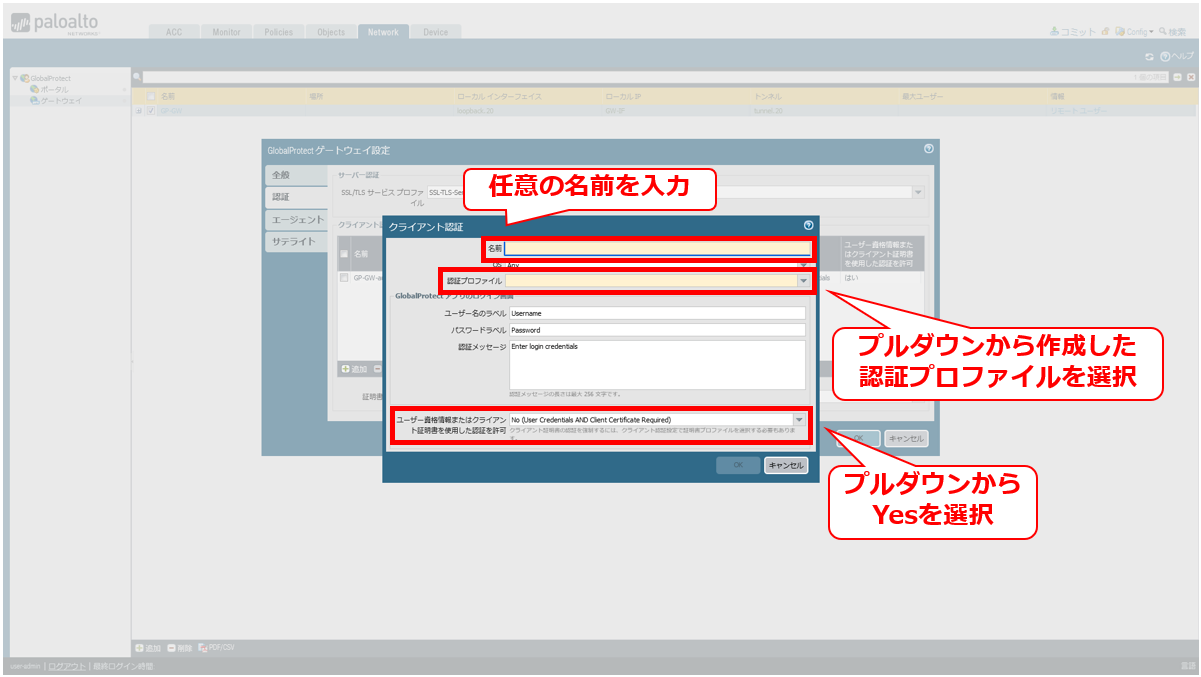
Task: Click the refresh icon near ヘルプ
Action: pos(1150,57)
